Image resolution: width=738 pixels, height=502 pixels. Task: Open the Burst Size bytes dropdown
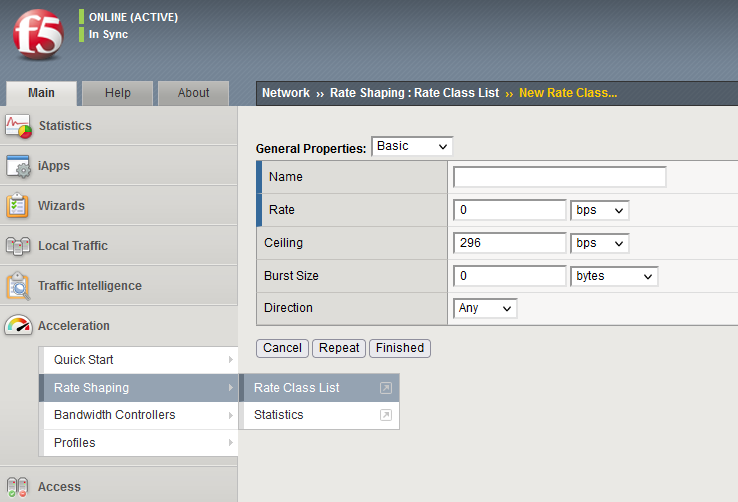pos(614,276)
